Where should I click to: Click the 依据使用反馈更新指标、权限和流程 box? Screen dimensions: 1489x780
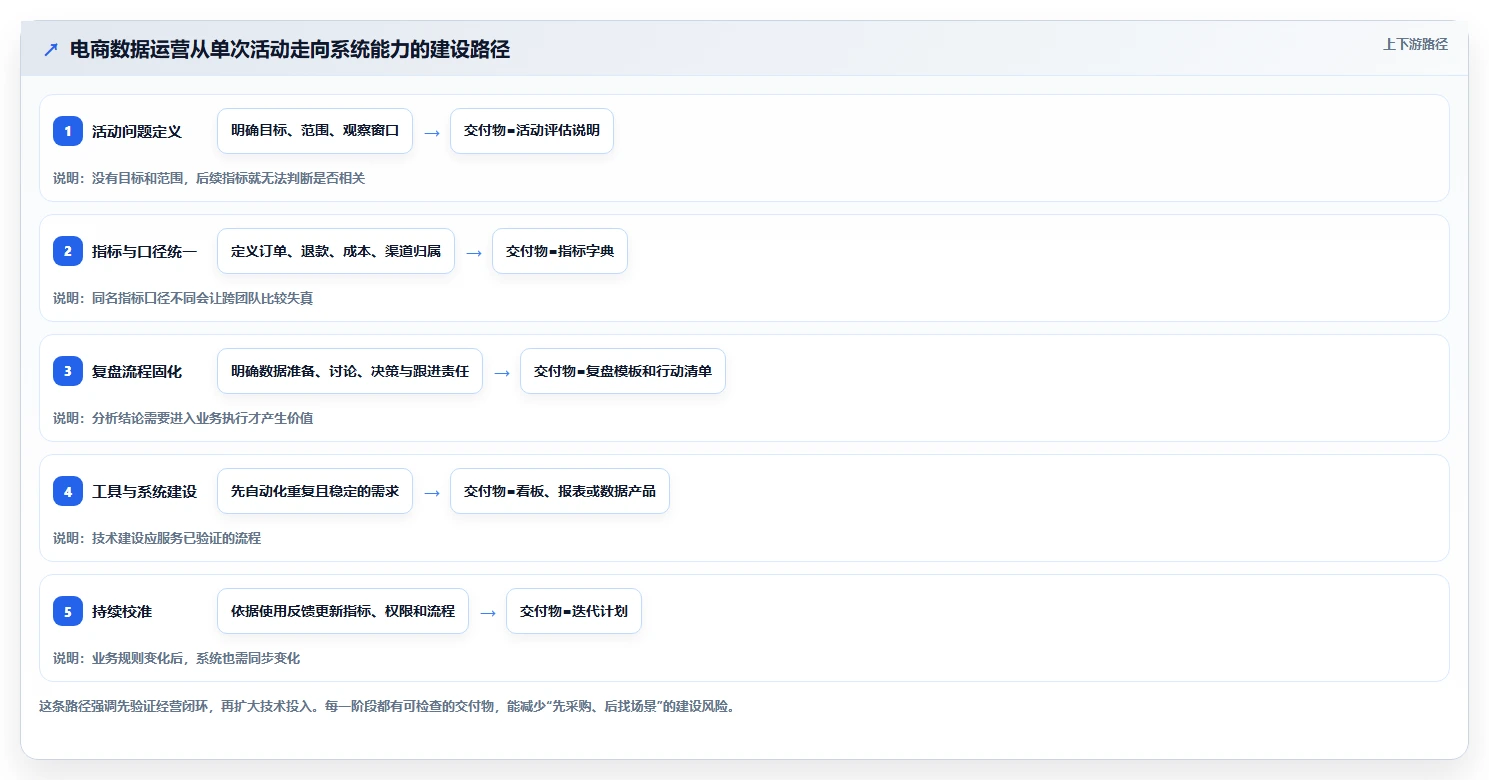pyautogui.click(x=343, y=611)
